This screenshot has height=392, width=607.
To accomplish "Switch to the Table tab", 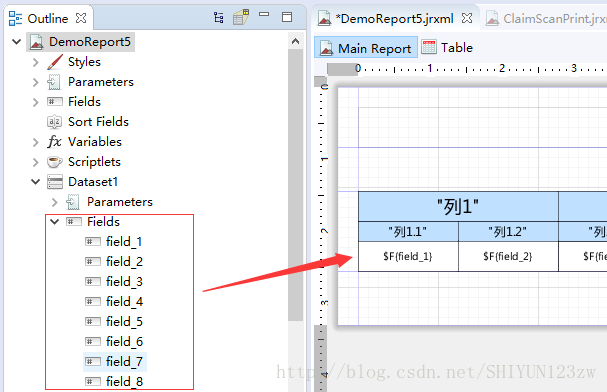I will click(x=447, y=48).
